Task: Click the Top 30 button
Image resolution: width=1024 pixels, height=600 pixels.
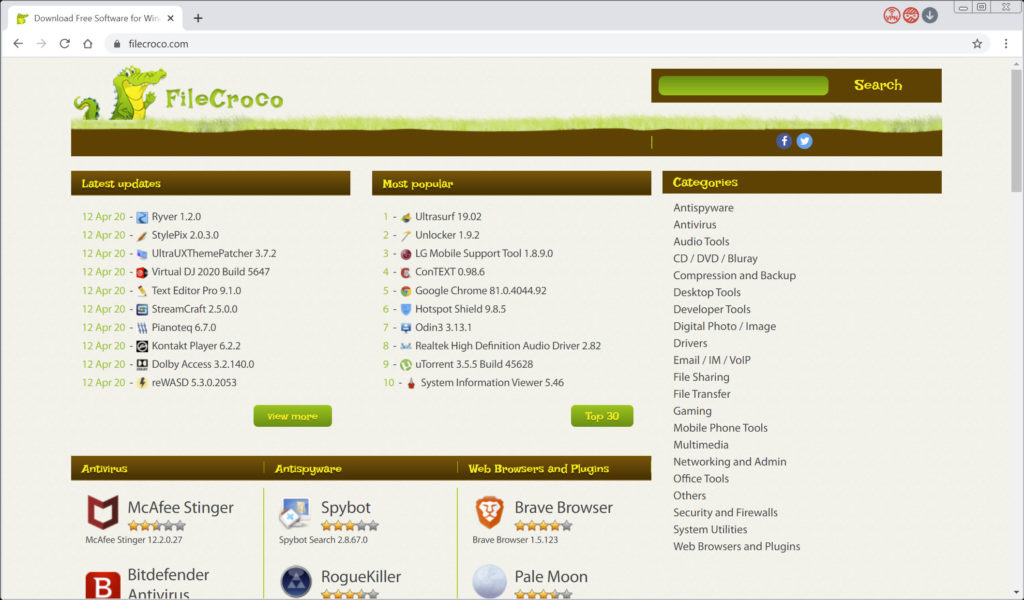Action: (602, 416)
